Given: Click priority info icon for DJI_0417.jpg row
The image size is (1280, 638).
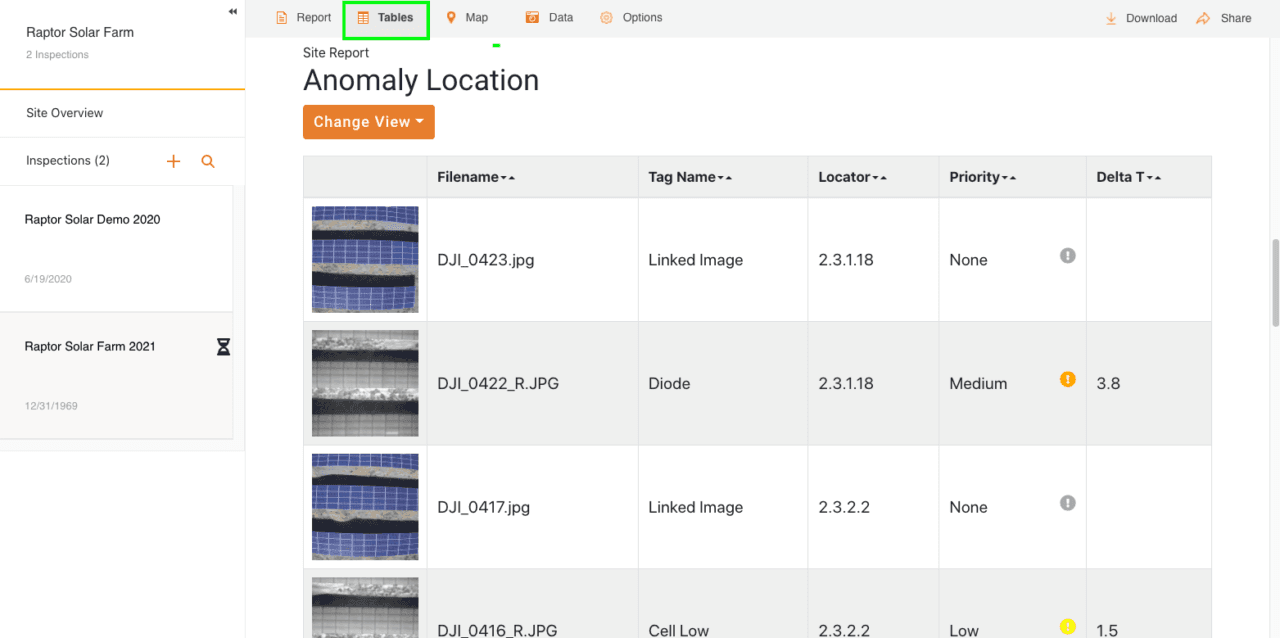Looking at the screenshot, I should coord(1068,503).
